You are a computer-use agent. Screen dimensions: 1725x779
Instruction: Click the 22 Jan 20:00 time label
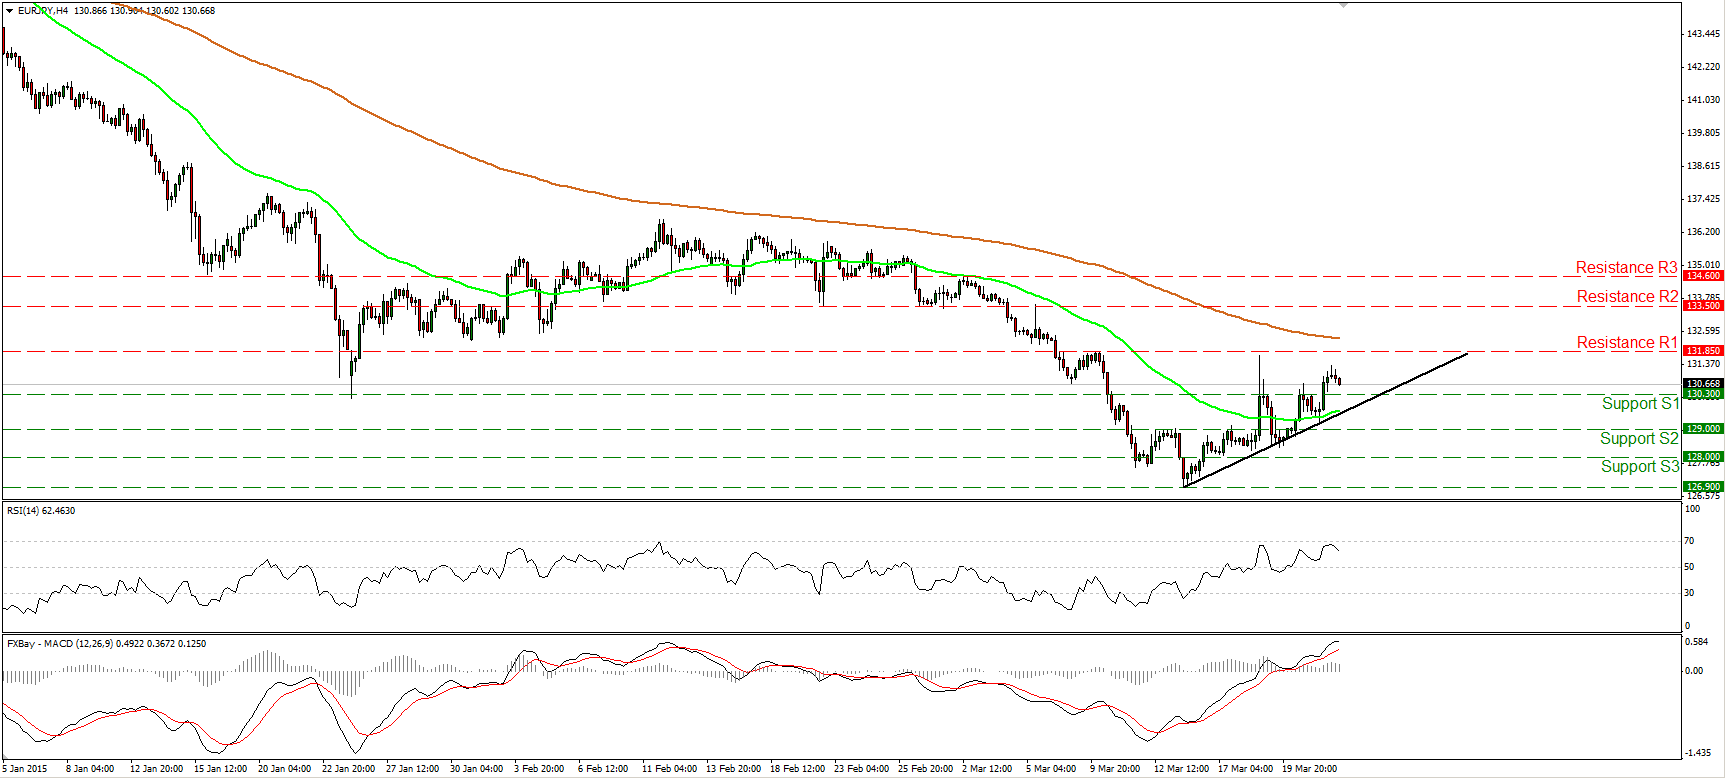pos(349,769)
